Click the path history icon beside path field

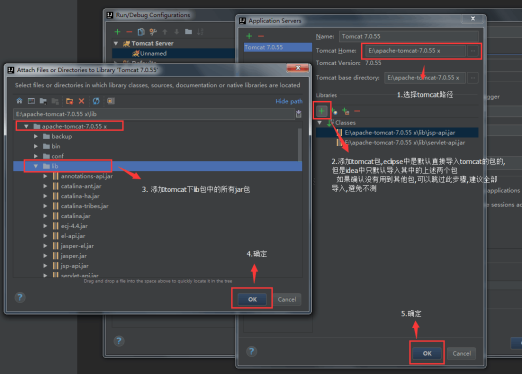(299, 114)
